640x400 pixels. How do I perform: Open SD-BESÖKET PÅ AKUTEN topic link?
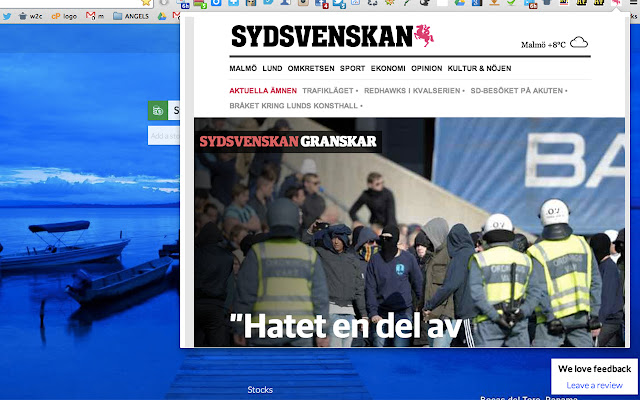coord(517,91)
